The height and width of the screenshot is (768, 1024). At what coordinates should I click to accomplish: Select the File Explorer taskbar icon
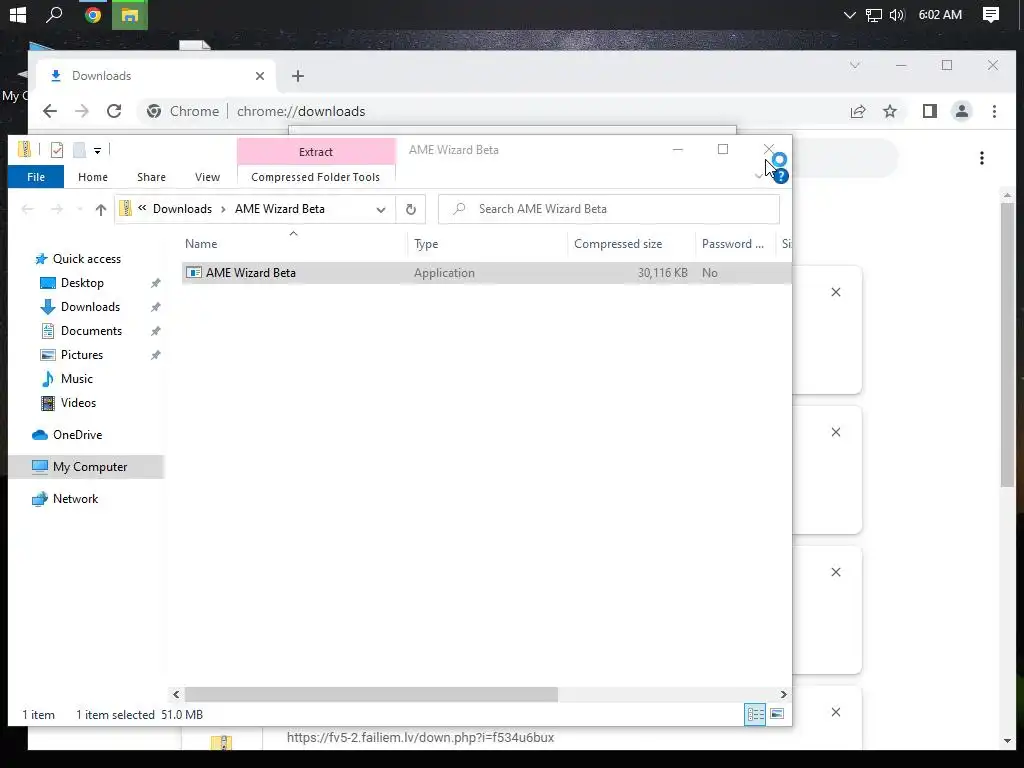129,15
